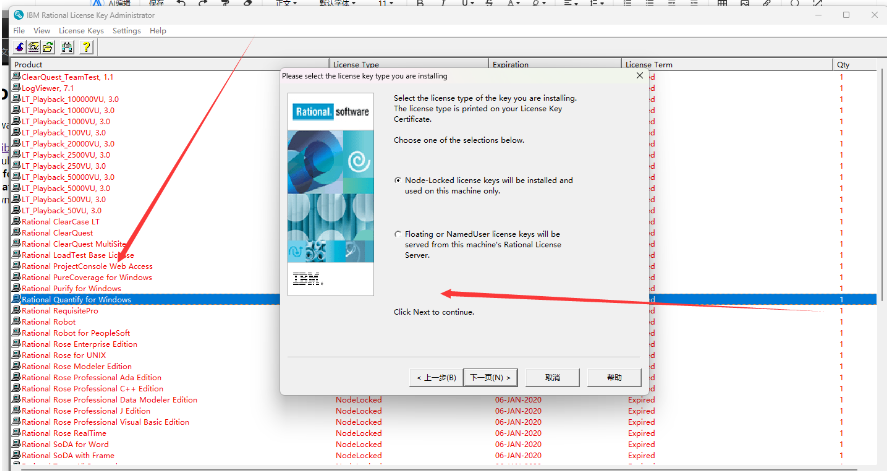887x471 pixels.
Task: Click the 下一页(N) next button
Action: [x=490, y=377]
